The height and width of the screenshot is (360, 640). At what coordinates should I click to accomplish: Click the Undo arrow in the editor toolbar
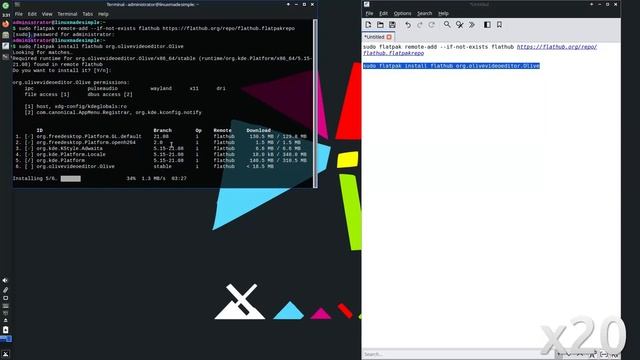[408, 25]
